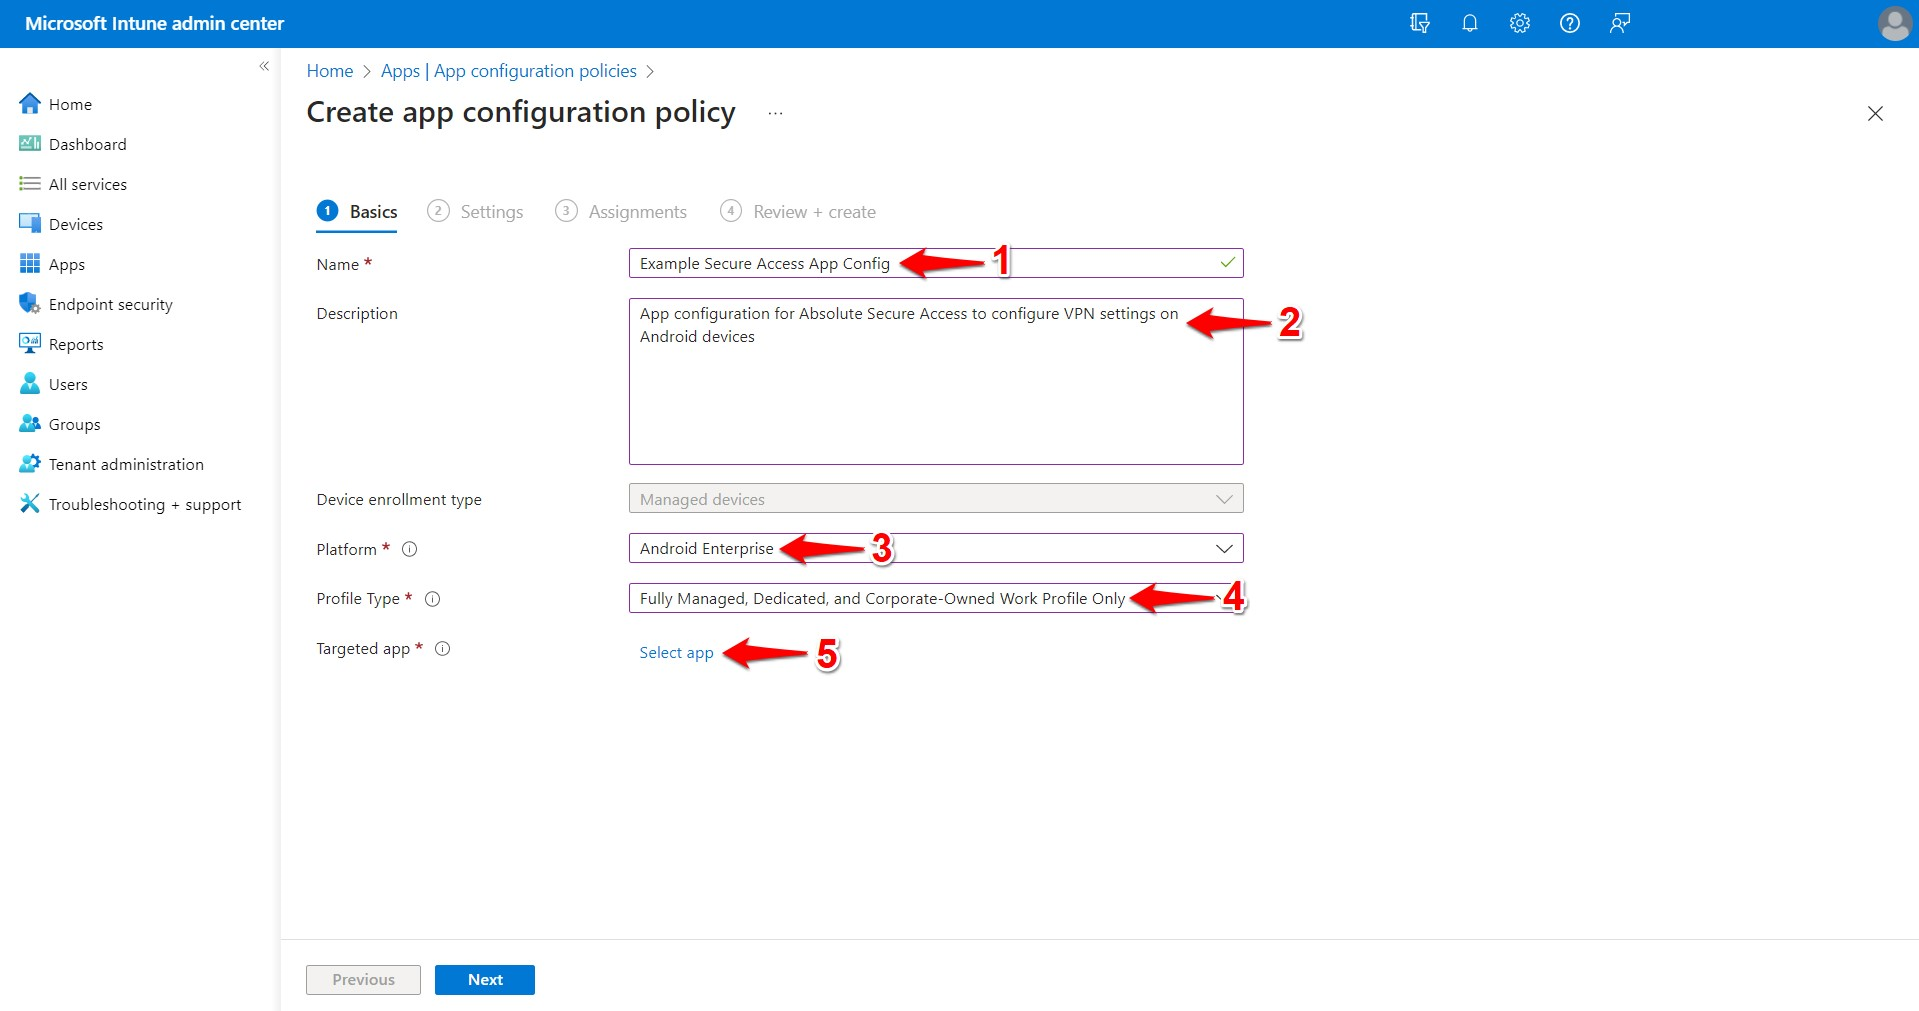This screenshot has width=1919, height=1011.
Task: Click the account avatar
Action: click(1894, 23)
